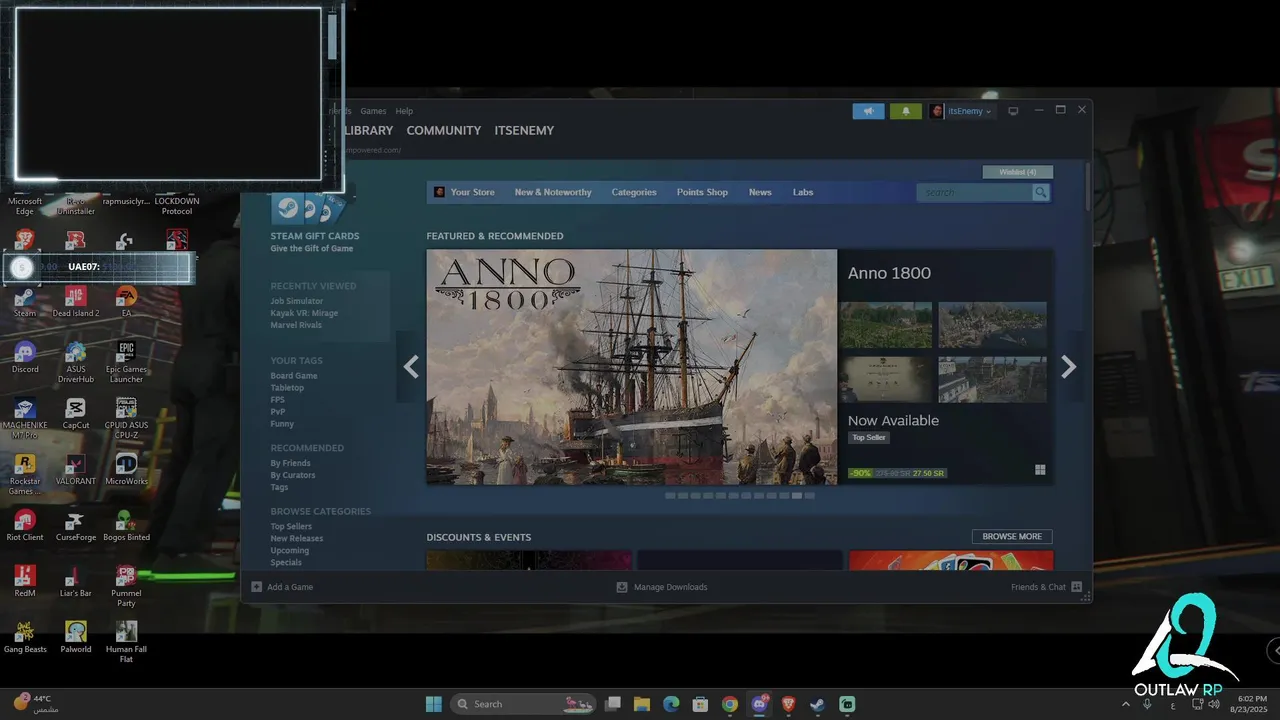Image resolution: width=1280 pixels, height=720 pixels.
Task: Open CapCut desktop shortcut
Action: click(x=75, y=413)
